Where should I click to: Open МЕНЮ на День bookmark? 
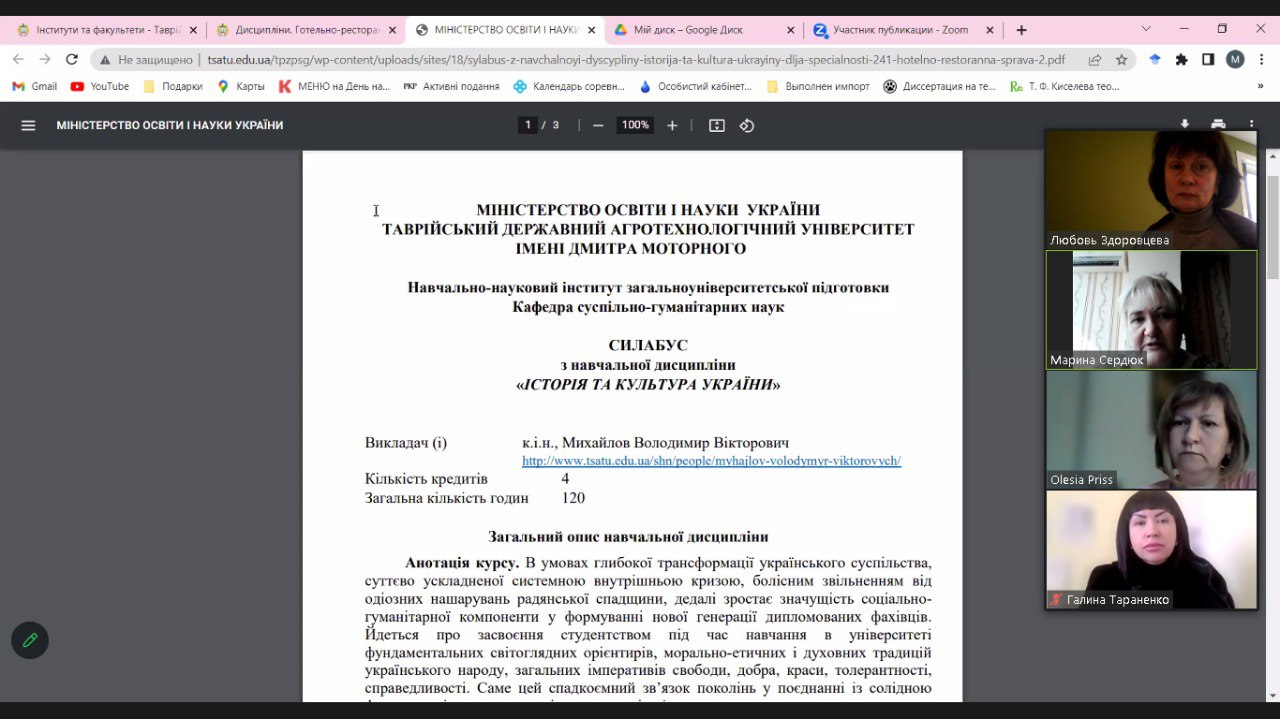(x=334, y=86)
